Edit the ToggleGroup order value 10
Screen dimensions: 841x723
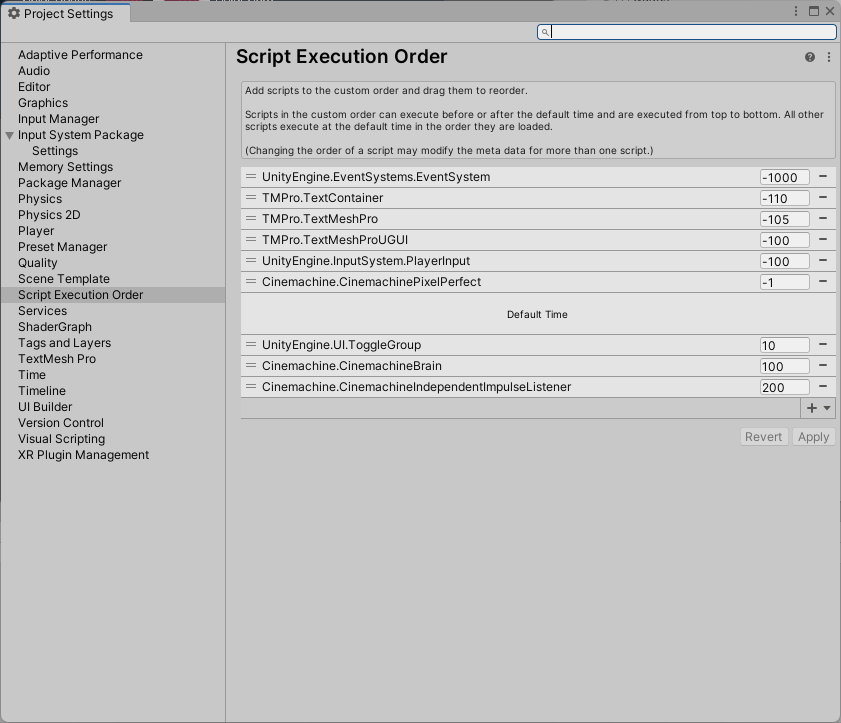click(785, 345)
